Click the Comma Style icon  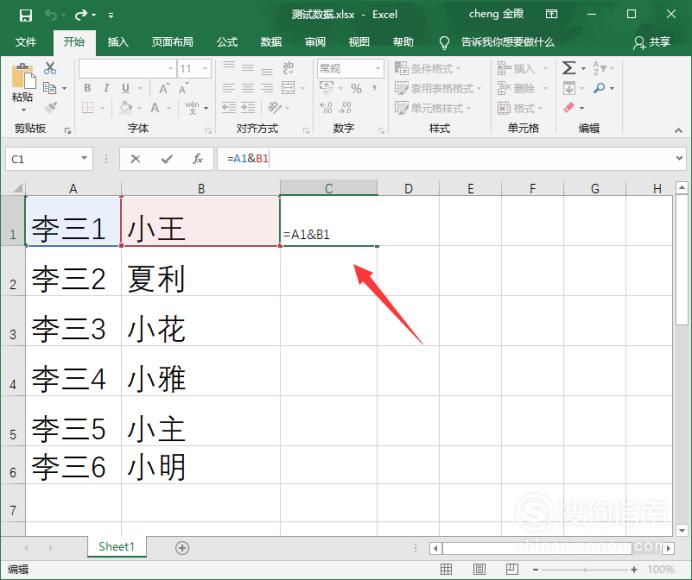[374, 88]
